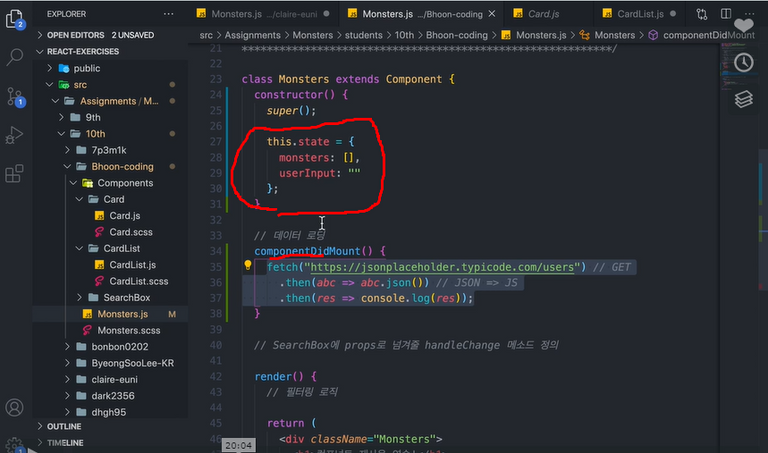
Task: Click the "class Monsters extends Component" line
Action: [348, 79]
